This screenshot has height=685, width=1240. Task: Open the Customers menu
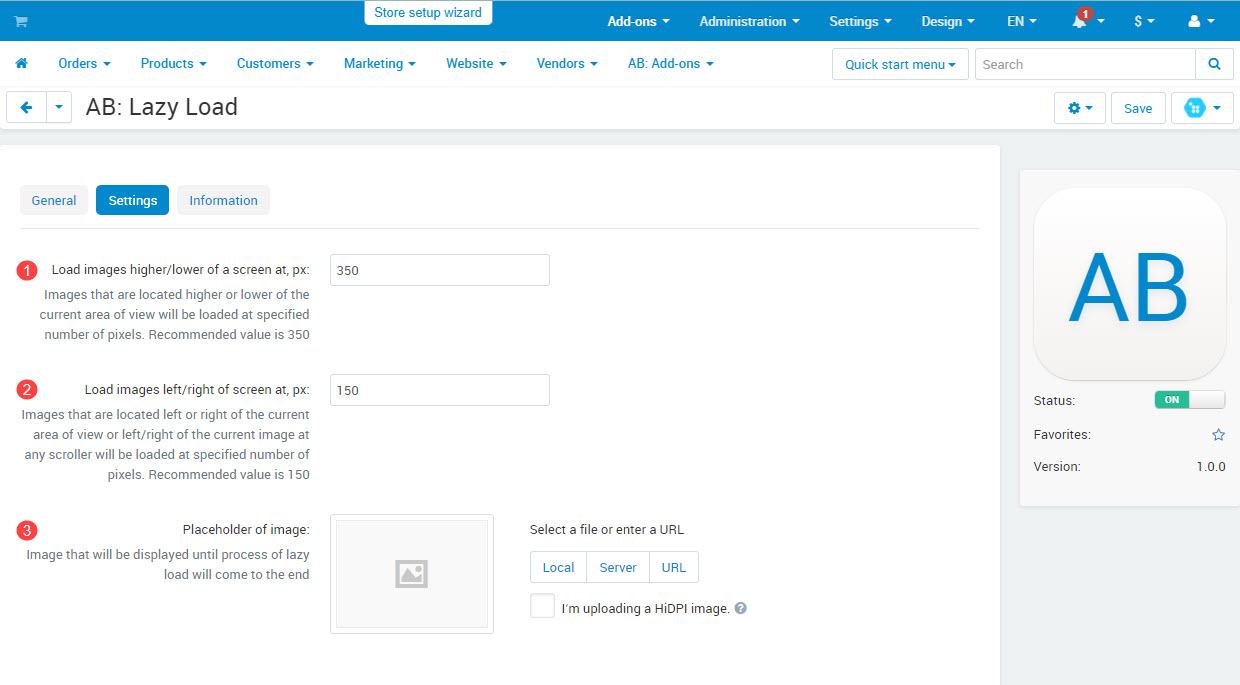click(x=275, y=63)
